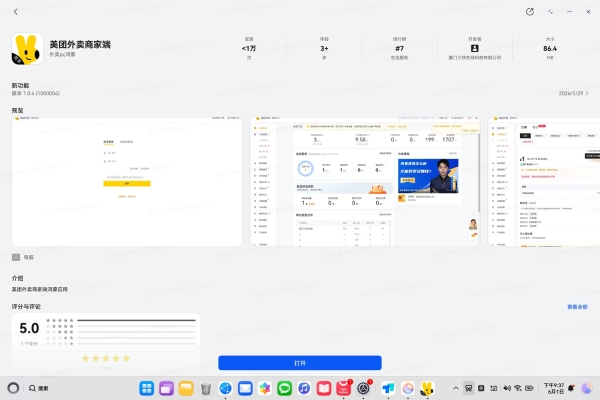
Task: Open the purple multitasking window icon
Action: [x=166, y=389]
